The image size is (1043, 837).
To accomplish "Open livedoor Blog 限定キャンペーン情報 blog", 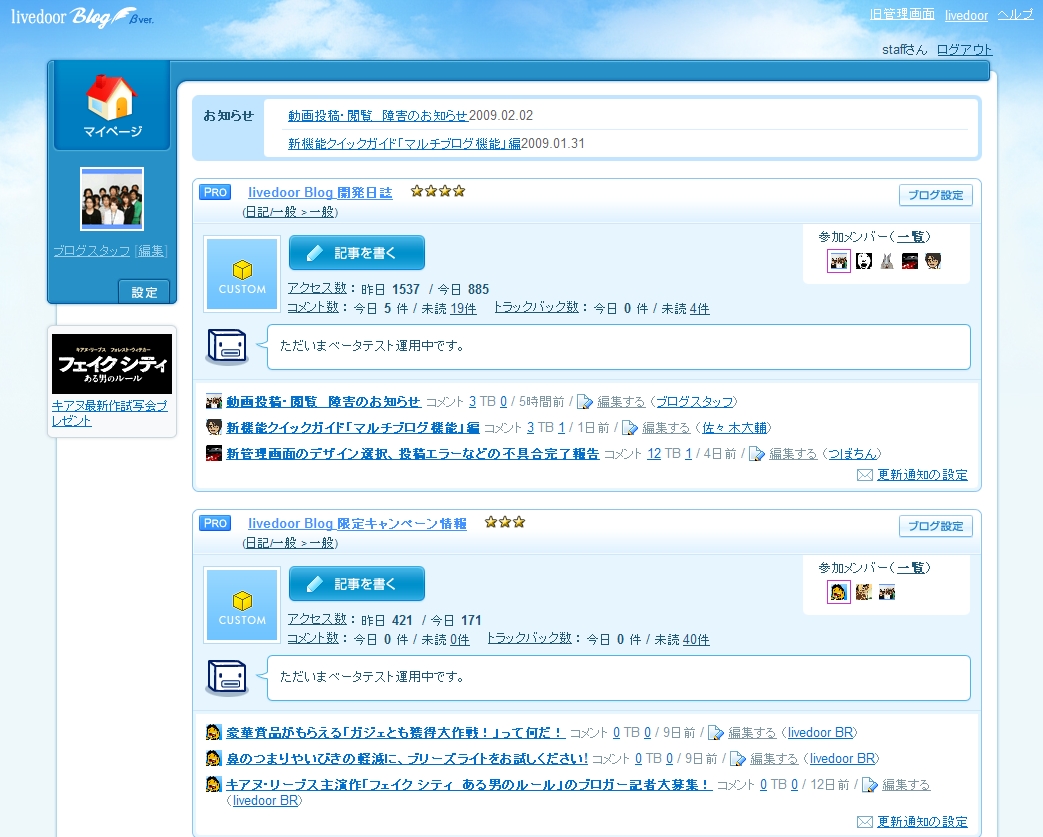I will tap(357, 524).
